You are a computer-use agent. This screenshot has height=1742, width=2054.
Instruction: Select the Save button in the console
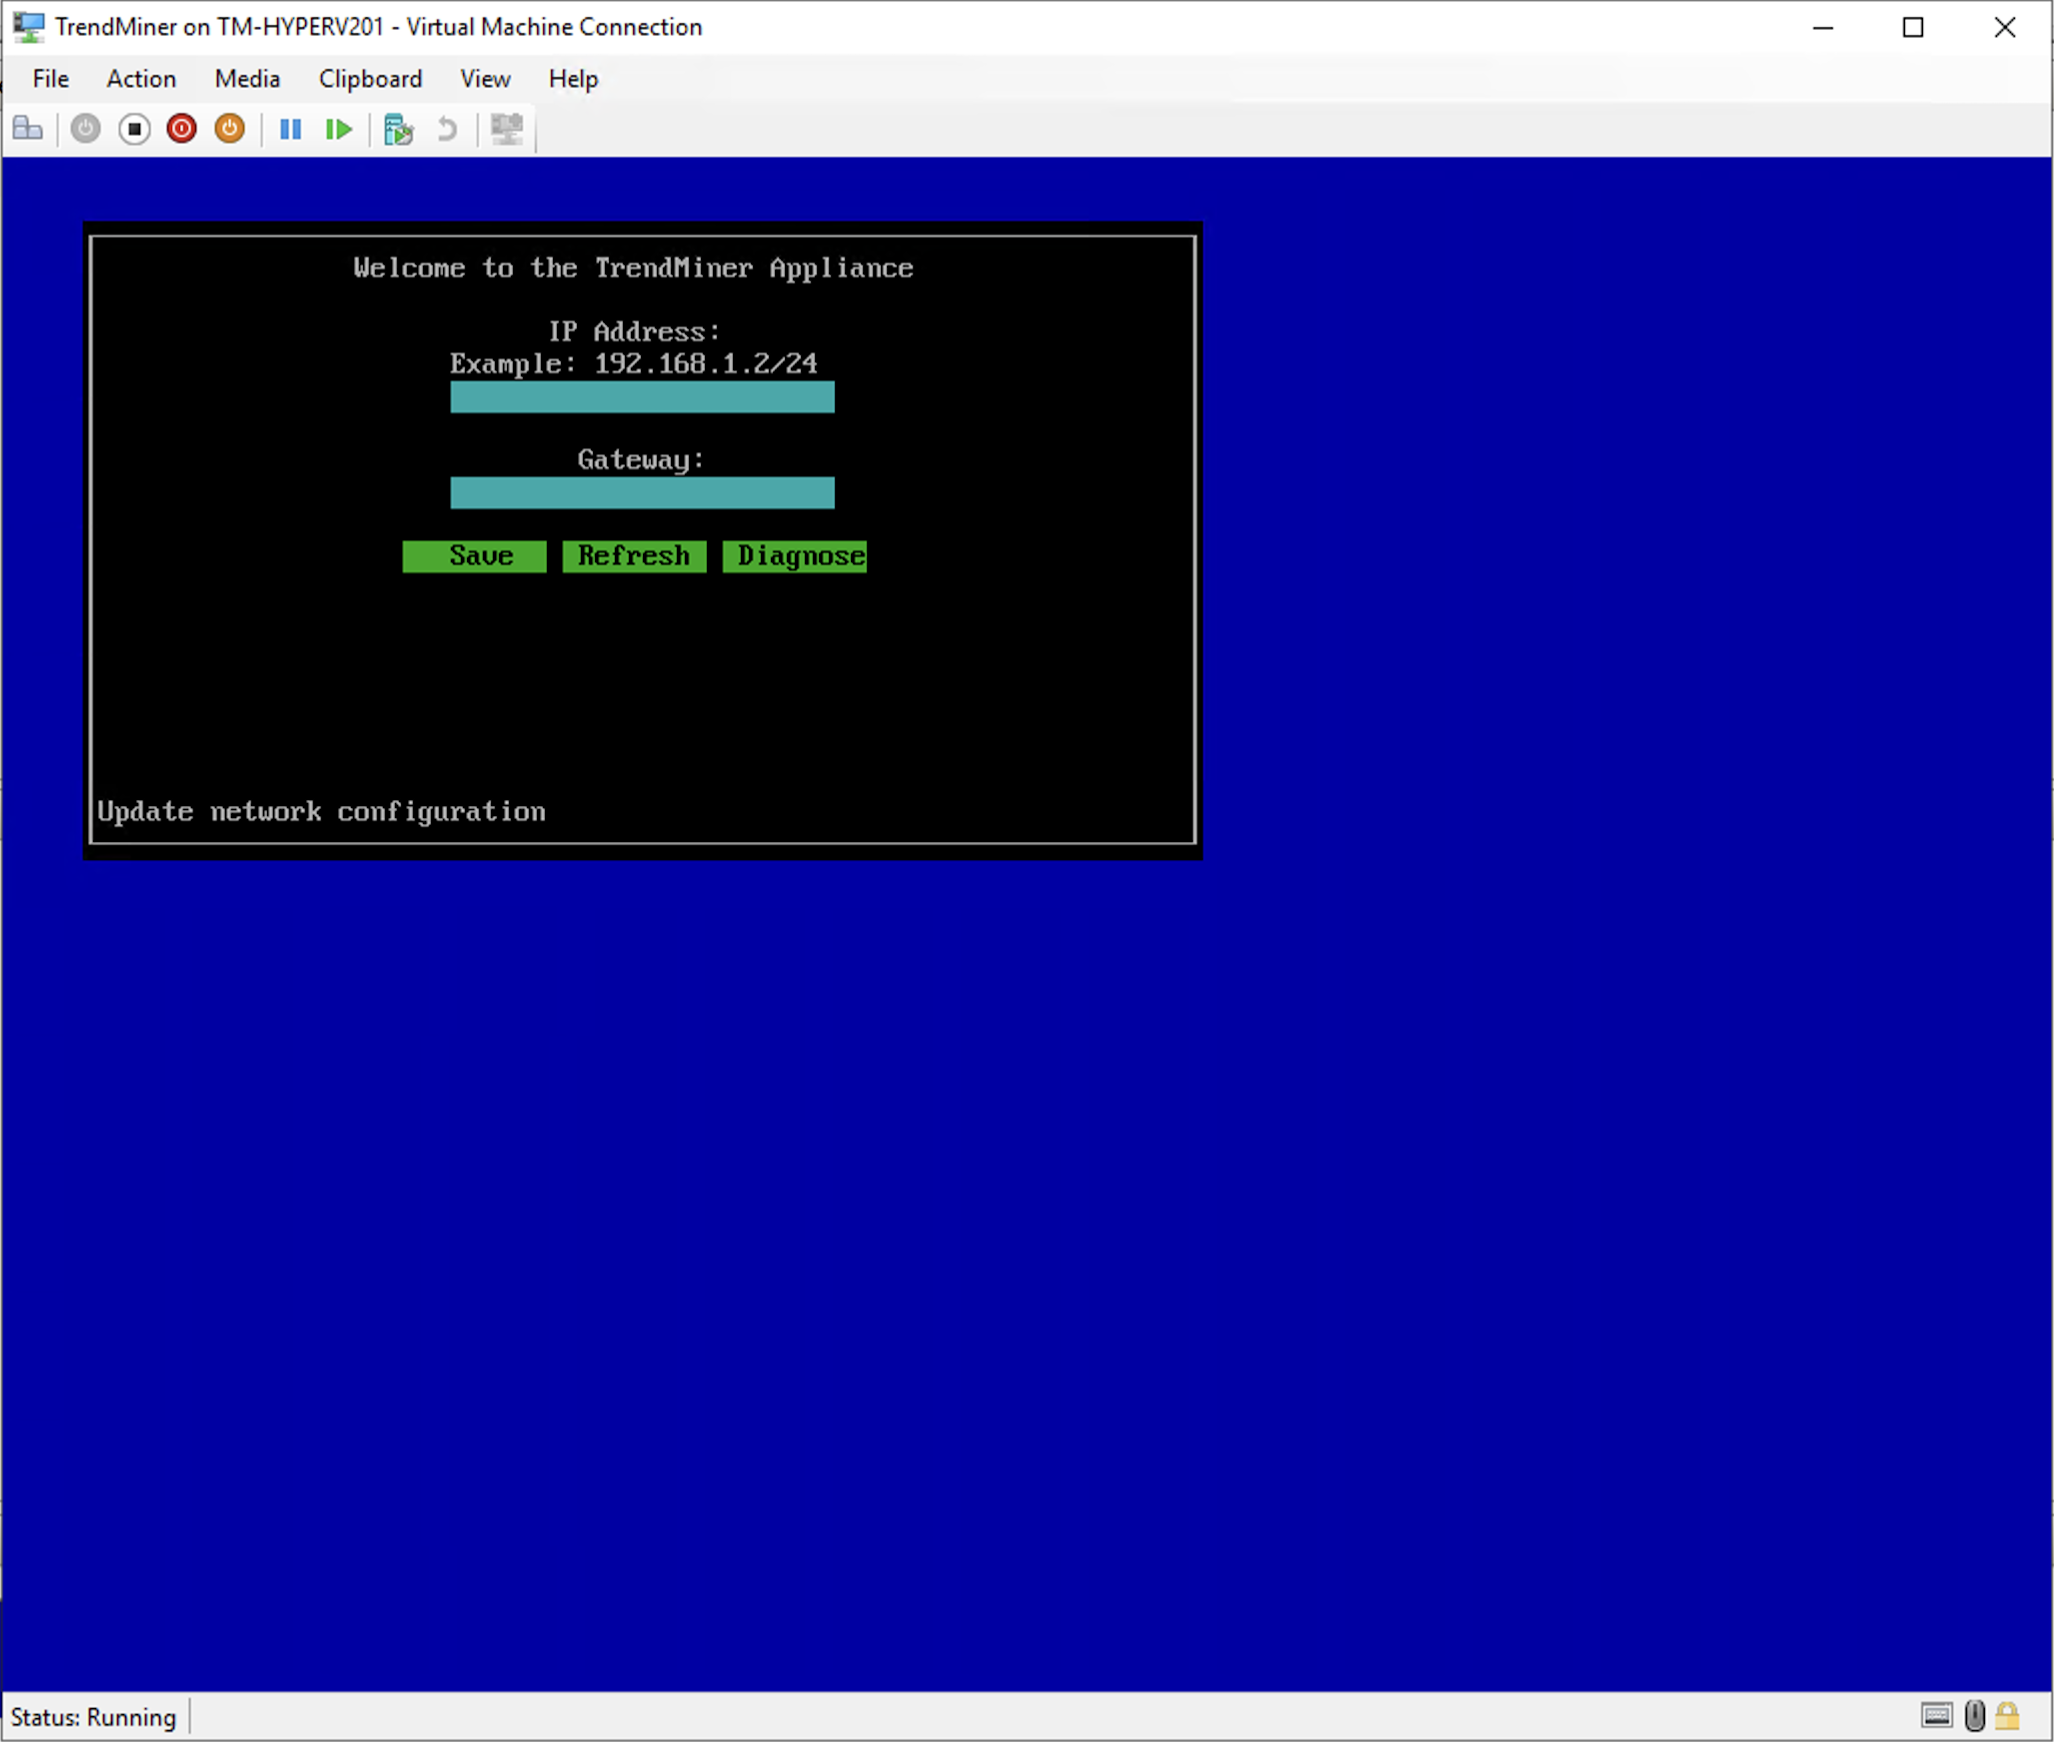click(x=474, y=556)
